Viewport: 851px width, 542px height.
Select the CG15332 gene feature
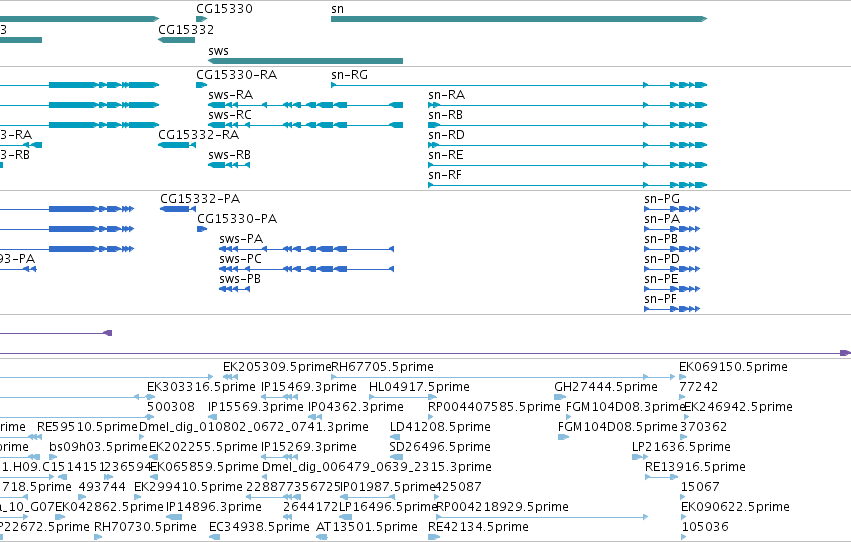[x=176, y=40]
